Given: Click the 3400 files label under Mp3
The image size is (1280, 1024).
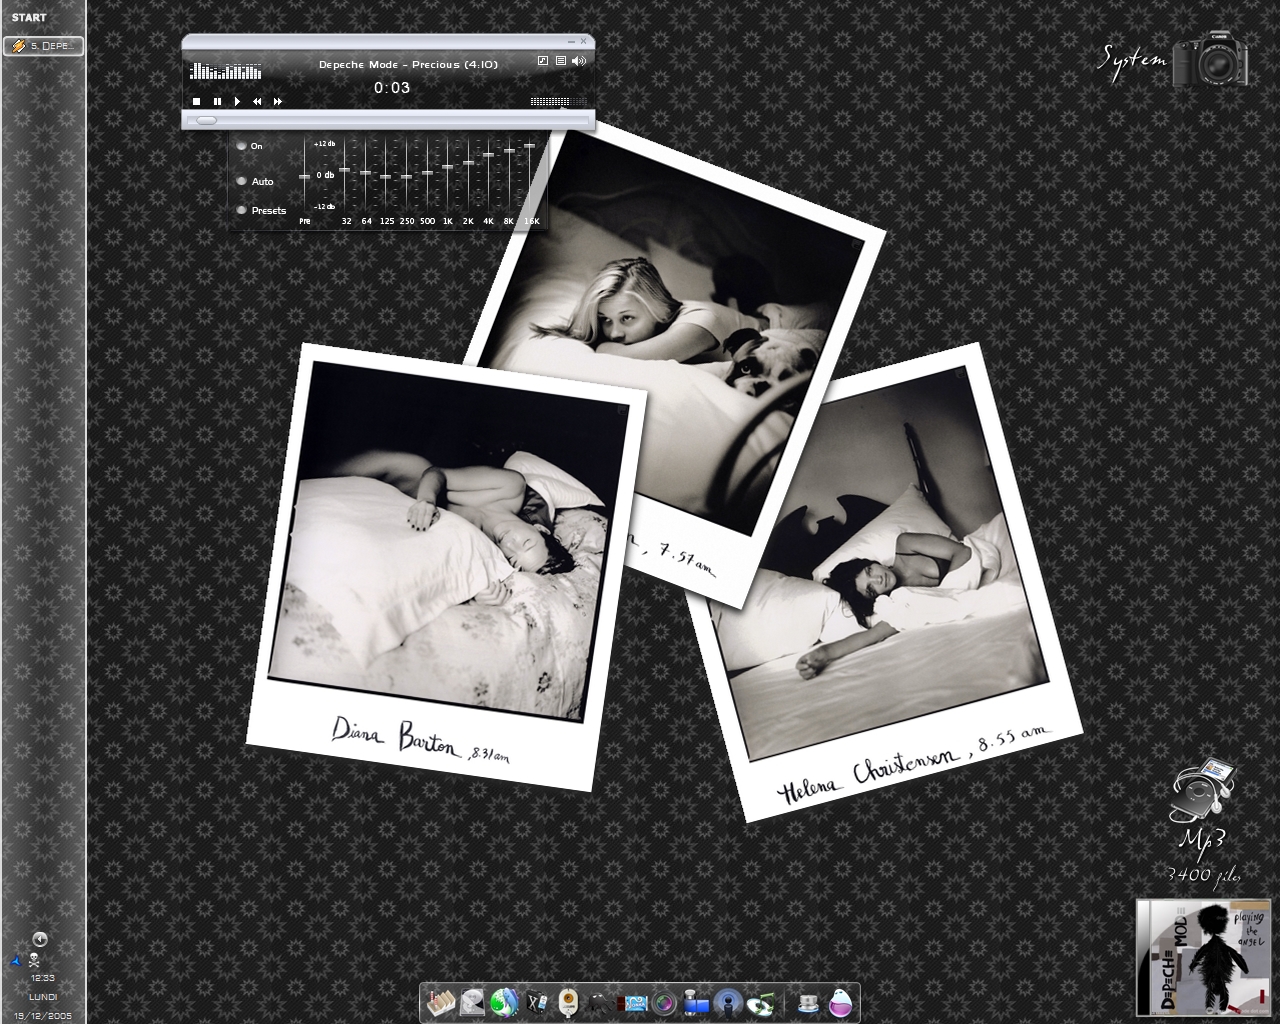Looking at the screenshot, I should tap(1204, 875).
